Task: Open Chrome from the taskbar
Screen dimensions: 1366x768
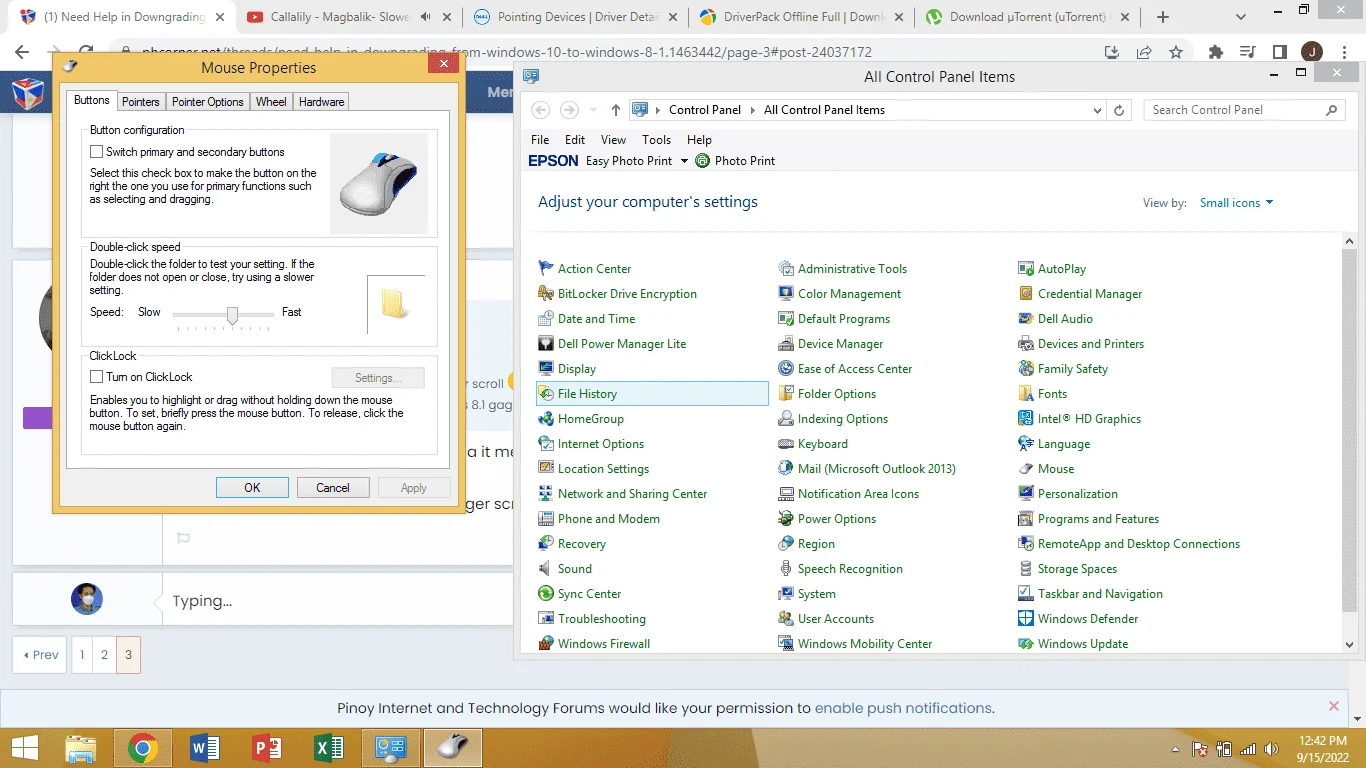Action: [143, 748]
